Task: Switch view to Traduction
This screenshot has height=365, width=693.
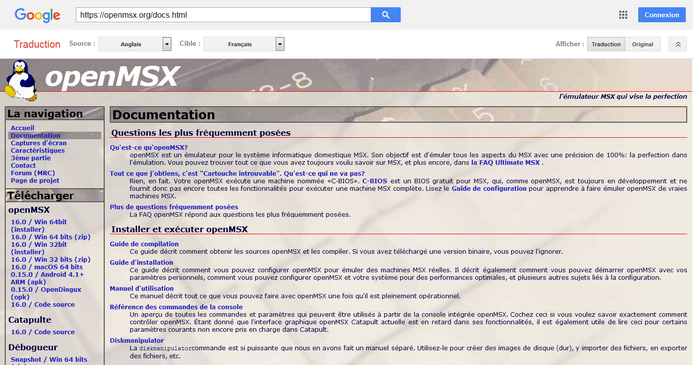Action: click(606, 44)
